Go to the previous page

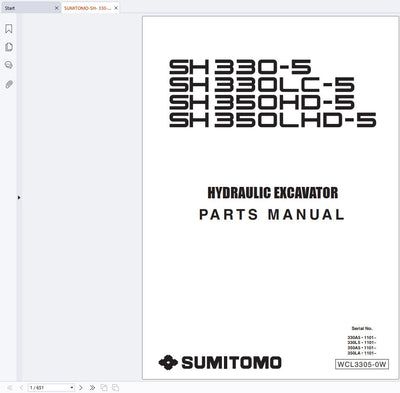click(x=21, y=388)
